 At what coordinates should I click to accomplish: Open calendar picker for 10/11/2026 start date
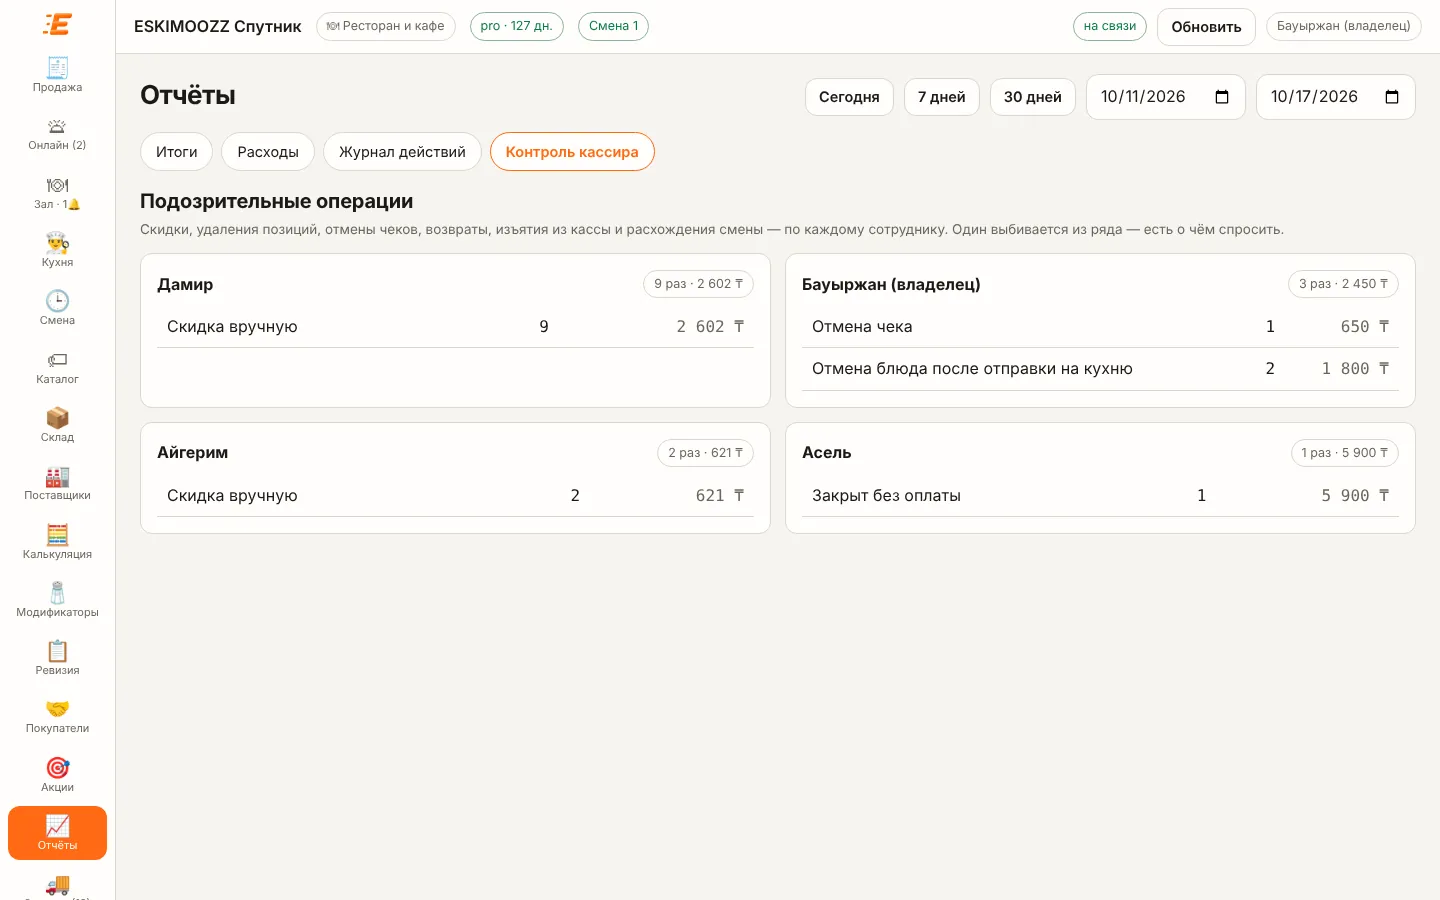coord(1222,97)
